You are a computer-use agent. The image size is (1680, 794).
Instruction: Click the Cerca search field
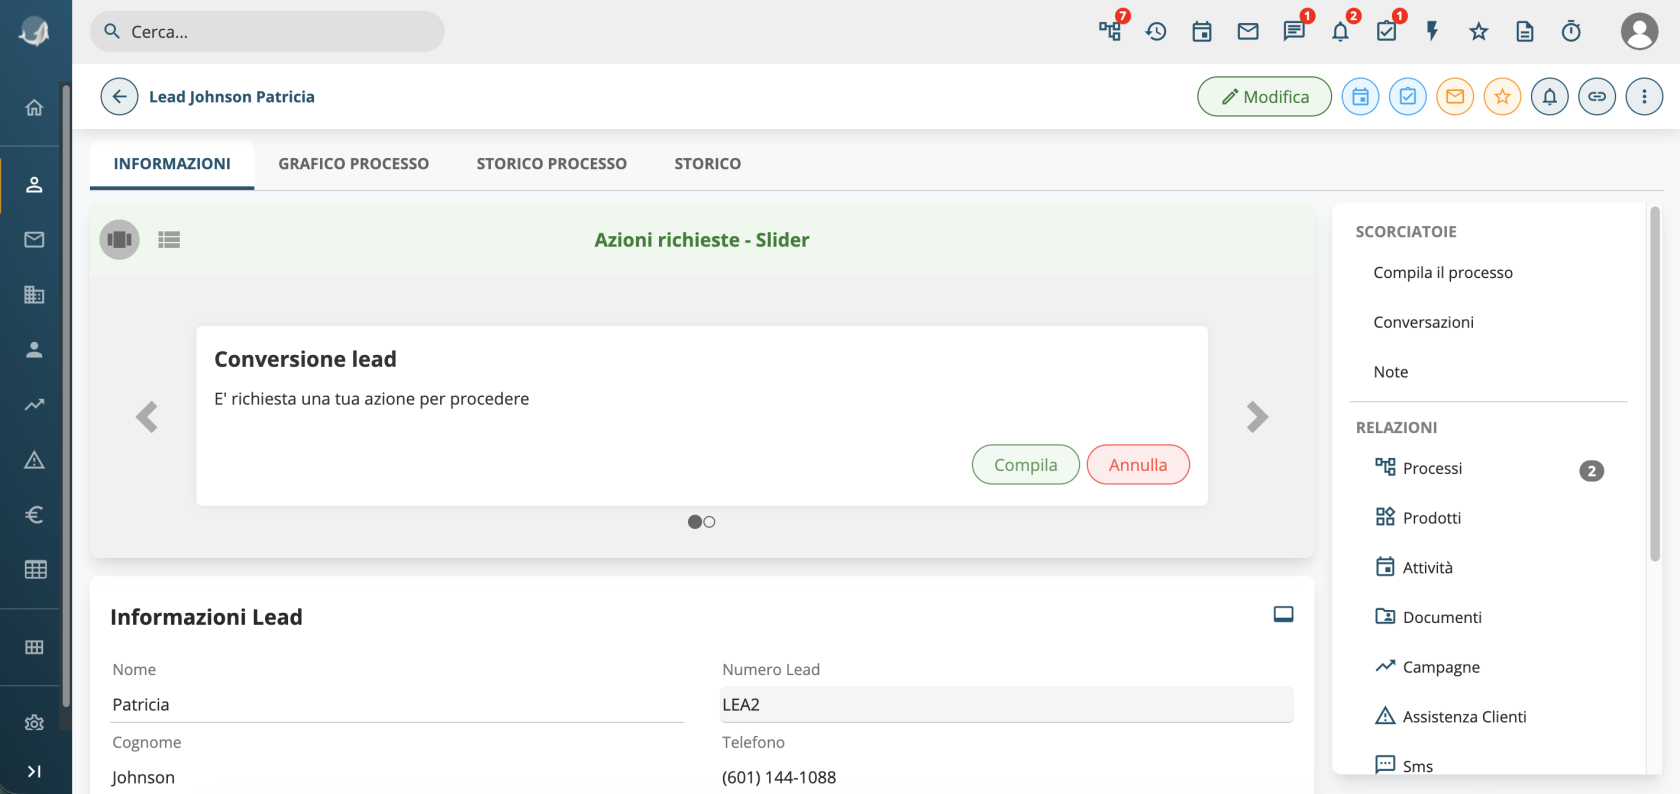click(x=267, y=32)
